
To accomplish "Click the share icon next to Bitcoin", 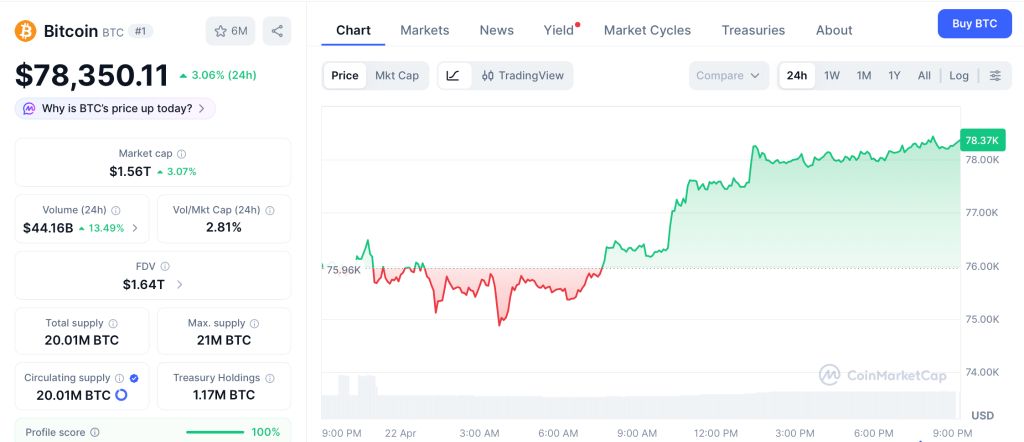I will pyautogui.click(x=277, y=31).
